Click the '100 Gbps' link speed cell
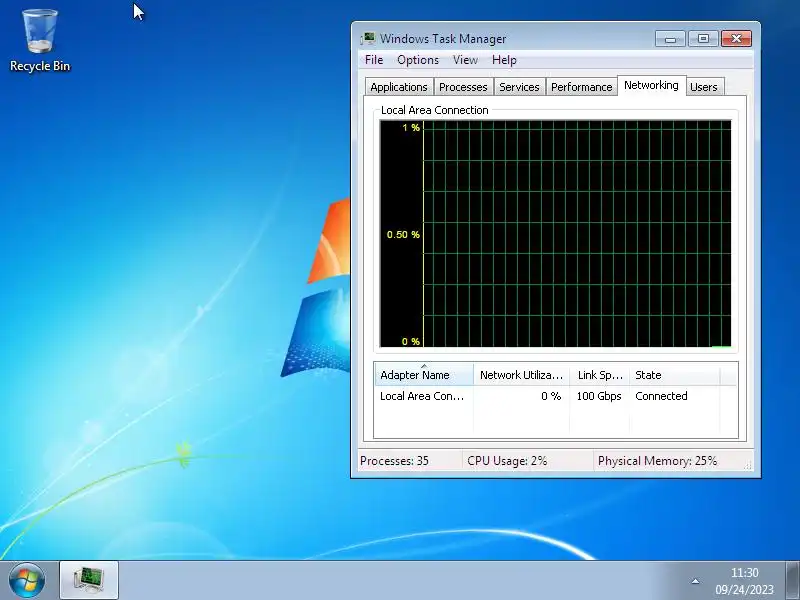800x600 pixels. (x=599, y=396)
